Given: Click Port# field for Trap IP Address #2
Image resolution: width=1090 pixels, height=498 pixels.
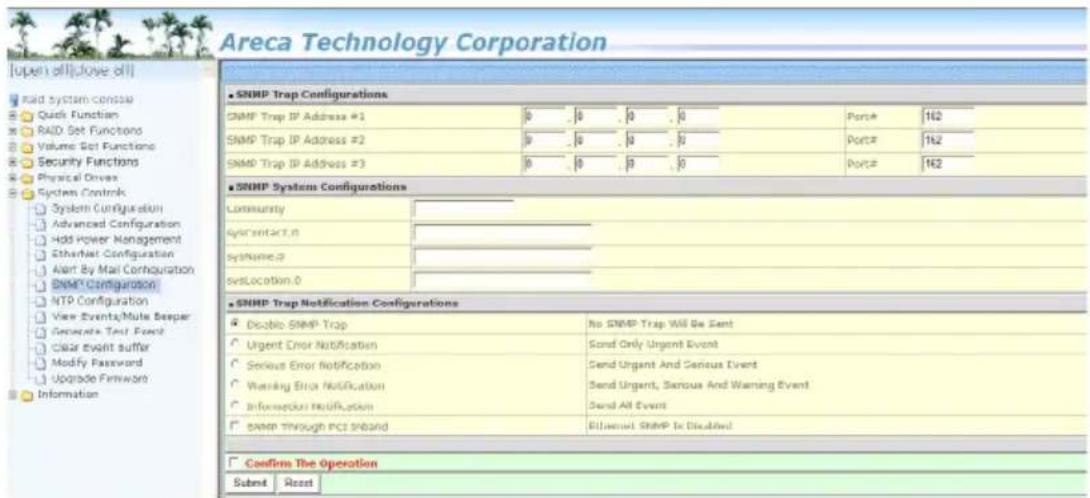Looking at the screenshot, I should pyautogui.click(x=947, y=140).
